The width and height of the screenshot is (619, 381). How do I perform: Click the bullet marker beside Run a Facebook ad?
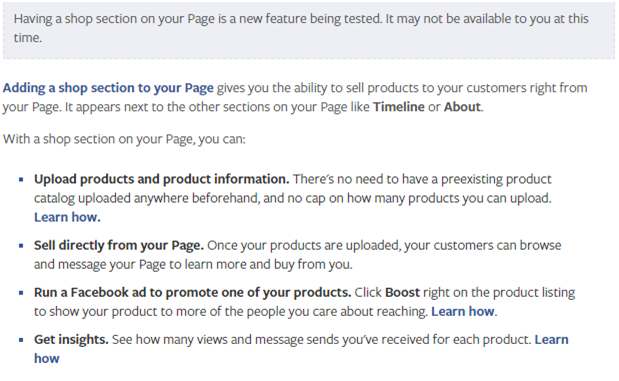[21, 293]
